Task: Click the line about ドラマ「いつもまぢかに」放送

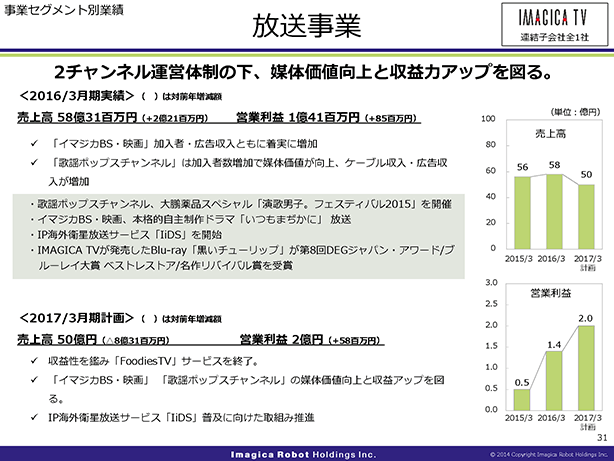Action: (x=191, y=219)
